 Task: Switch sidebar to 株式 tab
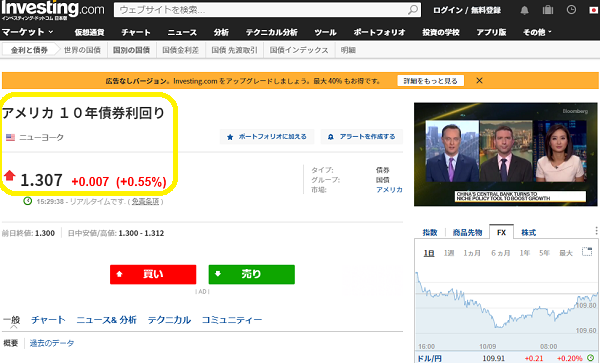(x=528, y=232)
